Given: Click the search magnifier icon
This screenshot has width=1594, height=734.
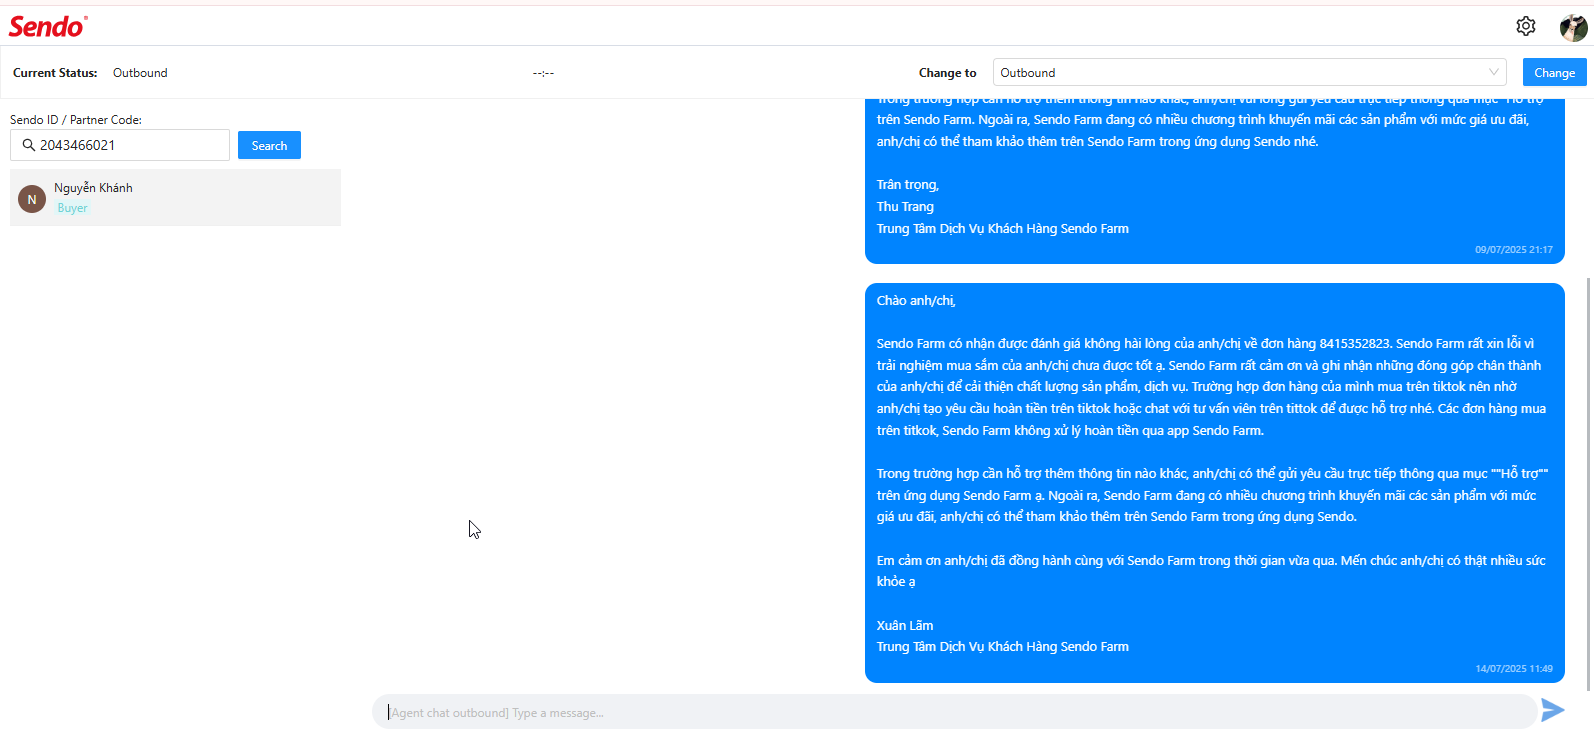Looking at the screenshot, I should pos(29,145).
